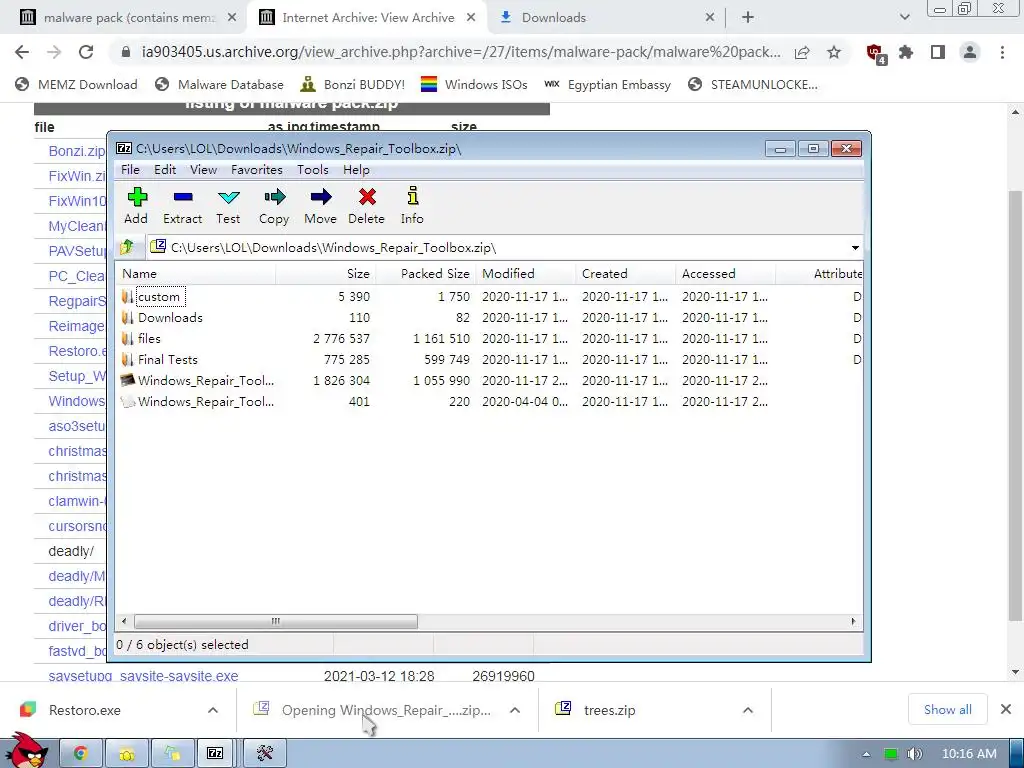Click the archive.org URL address bar

460,52
